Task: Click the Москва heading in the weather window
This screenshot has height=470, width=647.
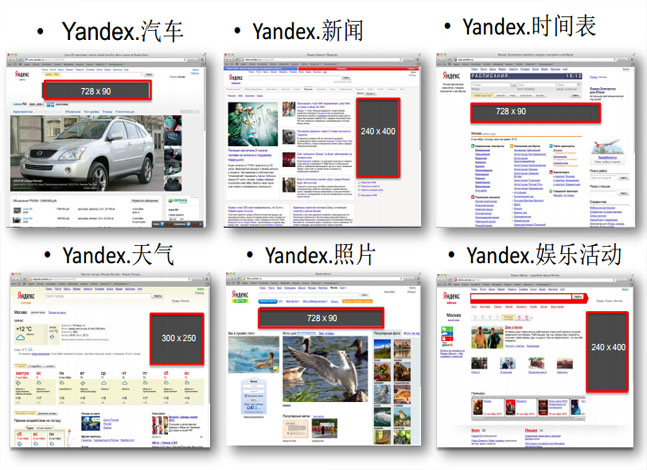Action: point(20,312)
